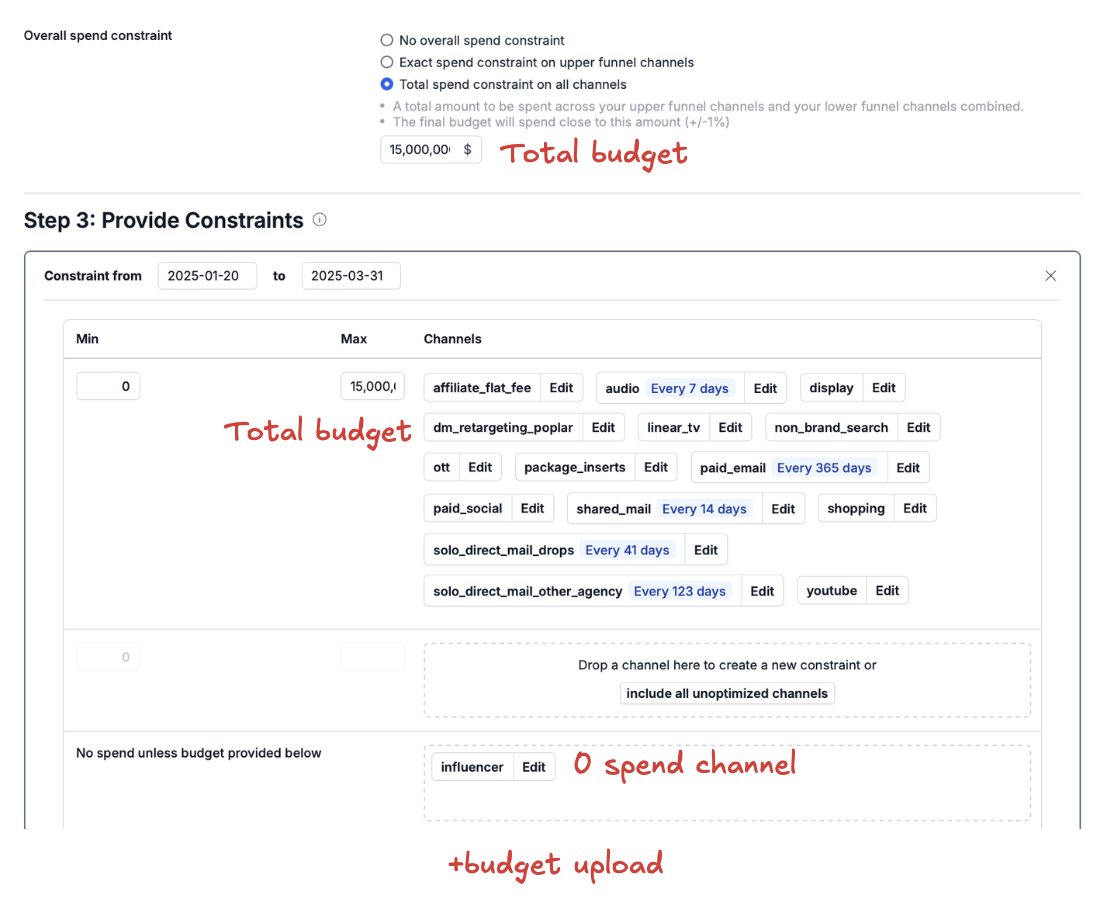The height and width of the screenshot is (914, 1100).
Task: Click the Max value input field
Action: 372,386
